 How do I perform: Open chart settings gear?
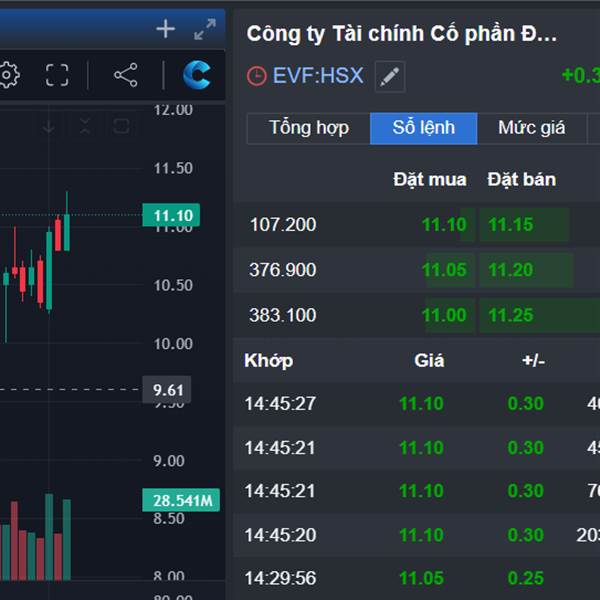tap(9, 74)
